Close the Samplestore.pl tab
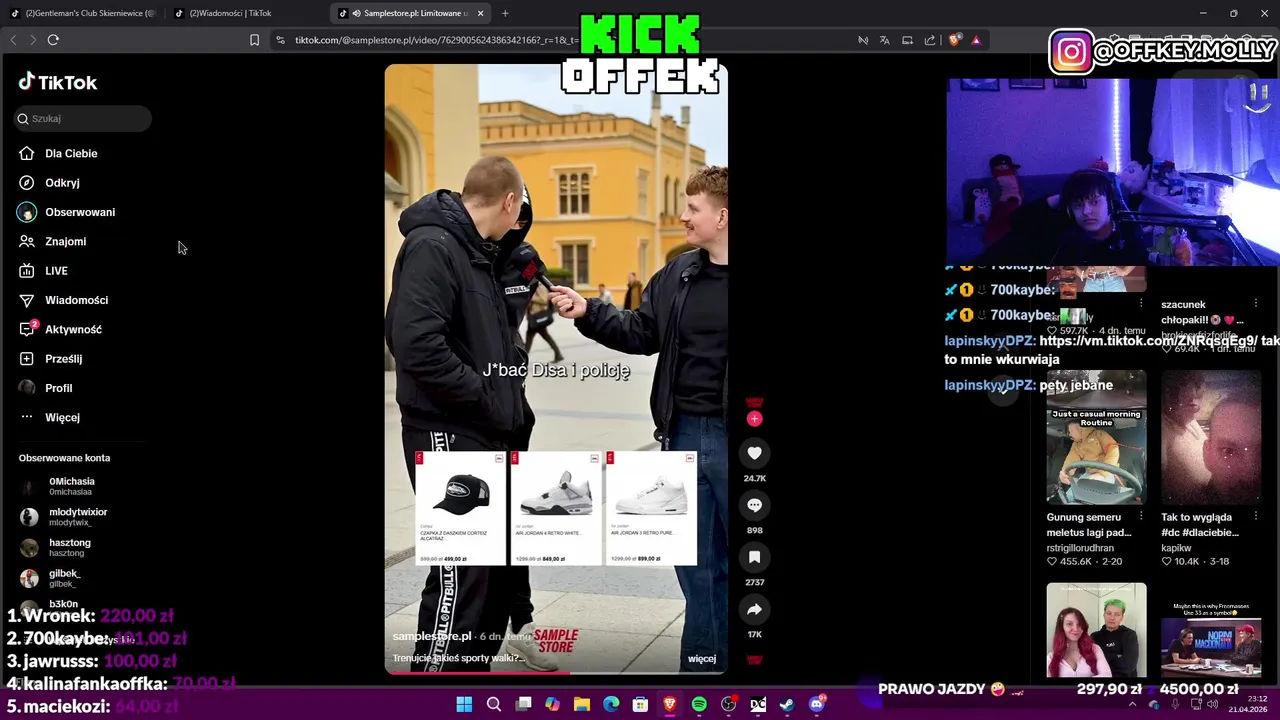This screenshot has height=720, width=1280. pyautogui.click(x=481, y=13)
